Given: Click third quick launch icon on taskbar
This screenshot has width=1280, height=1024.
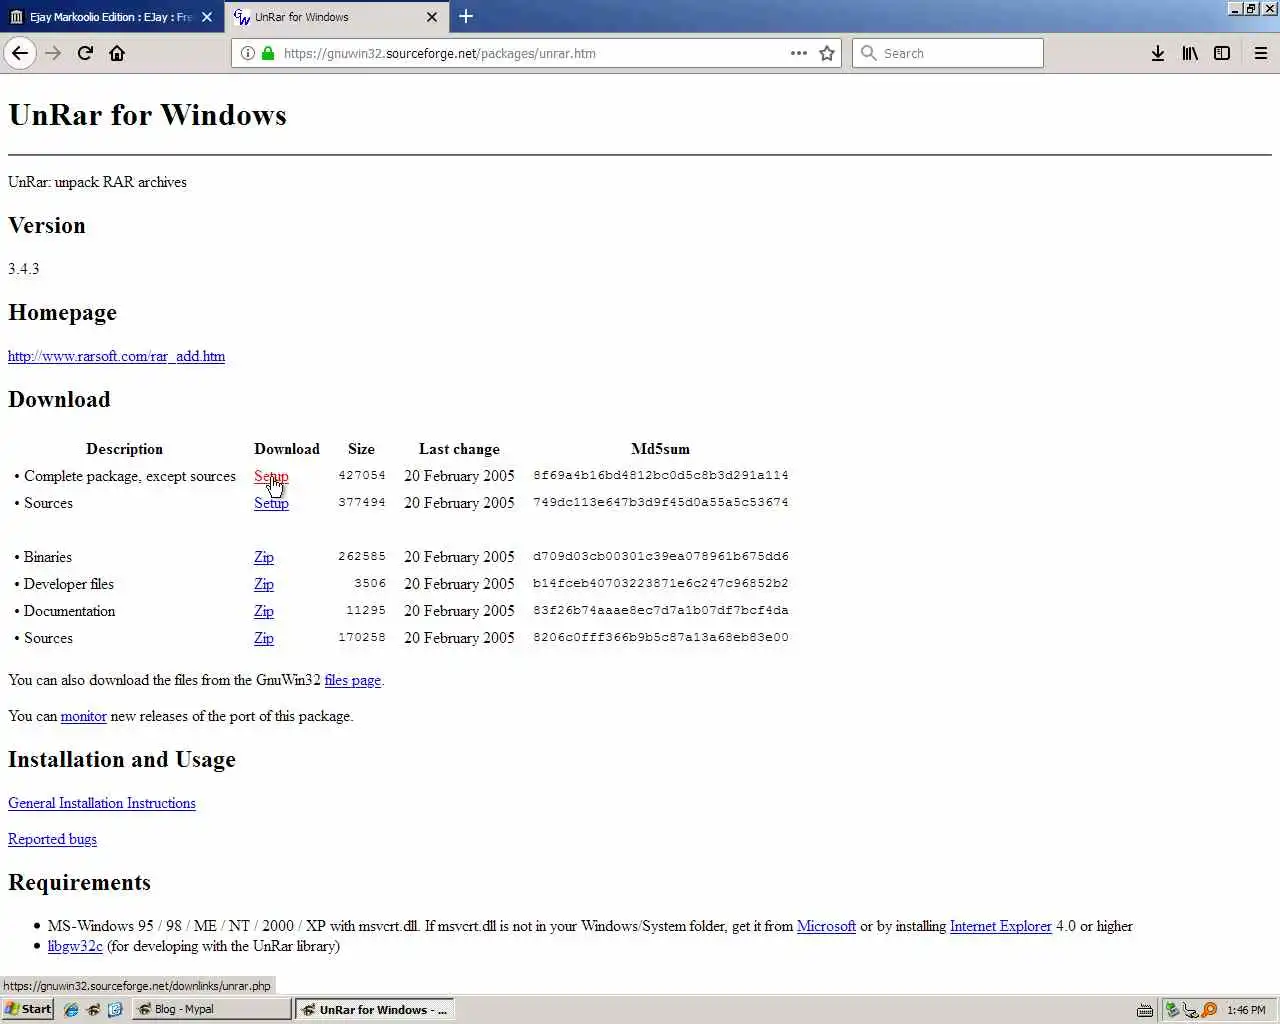Looking at the screenshot, I should (115, 1010).
